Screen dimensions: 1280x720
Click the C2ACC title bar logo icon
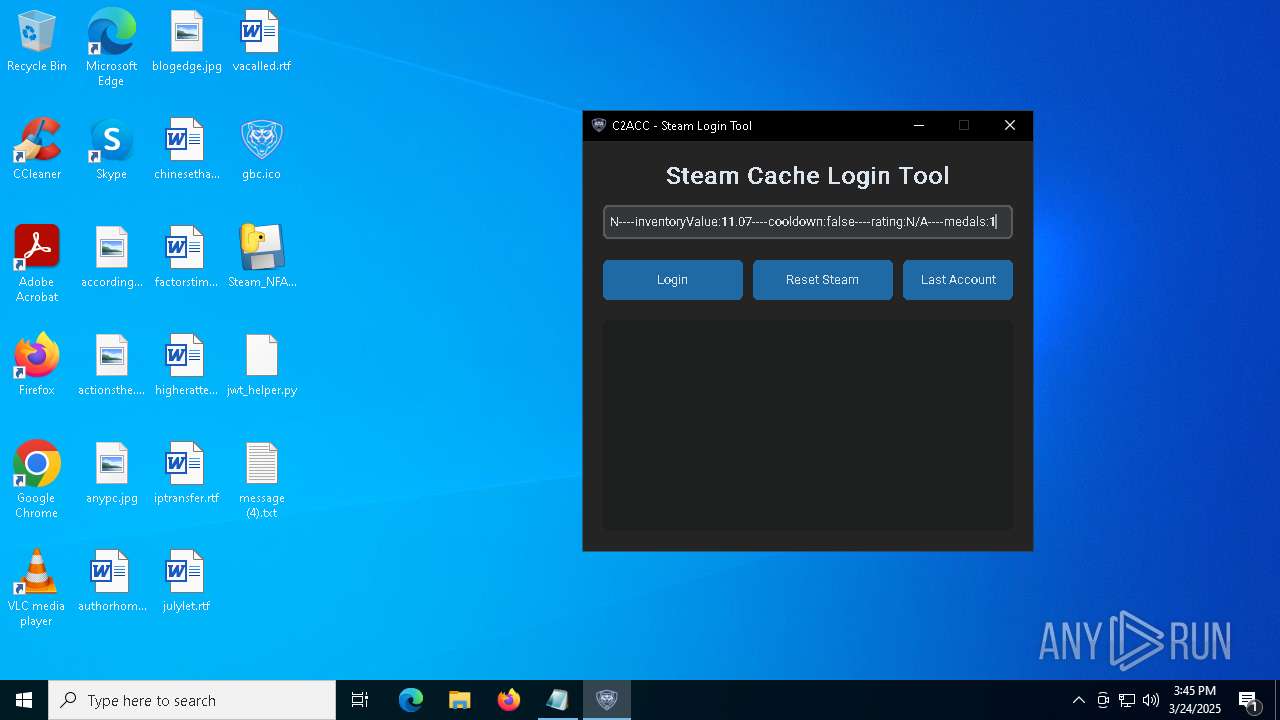click(599, 126)
